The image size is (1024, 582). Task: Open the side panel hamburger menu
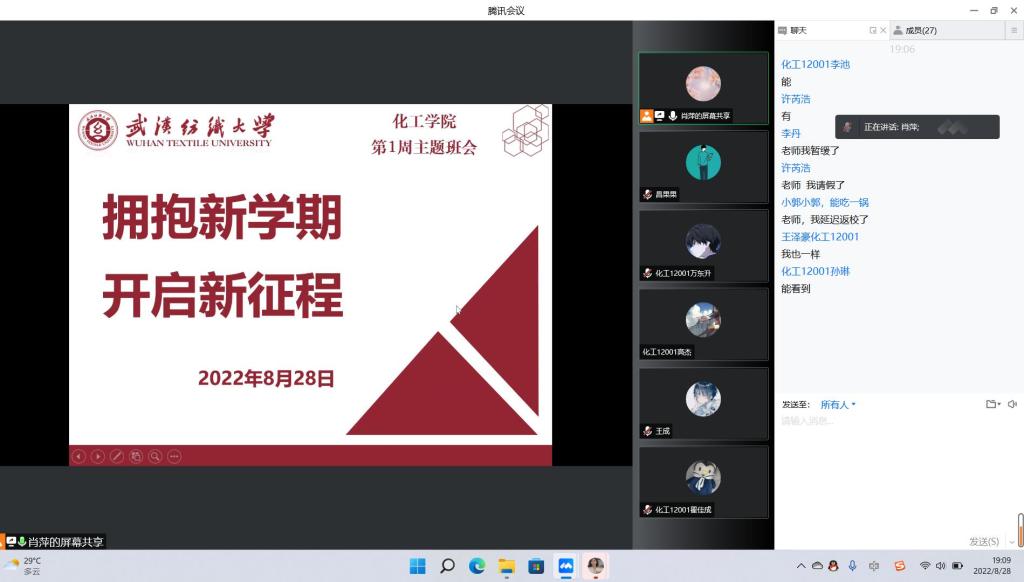point(1012,30)
